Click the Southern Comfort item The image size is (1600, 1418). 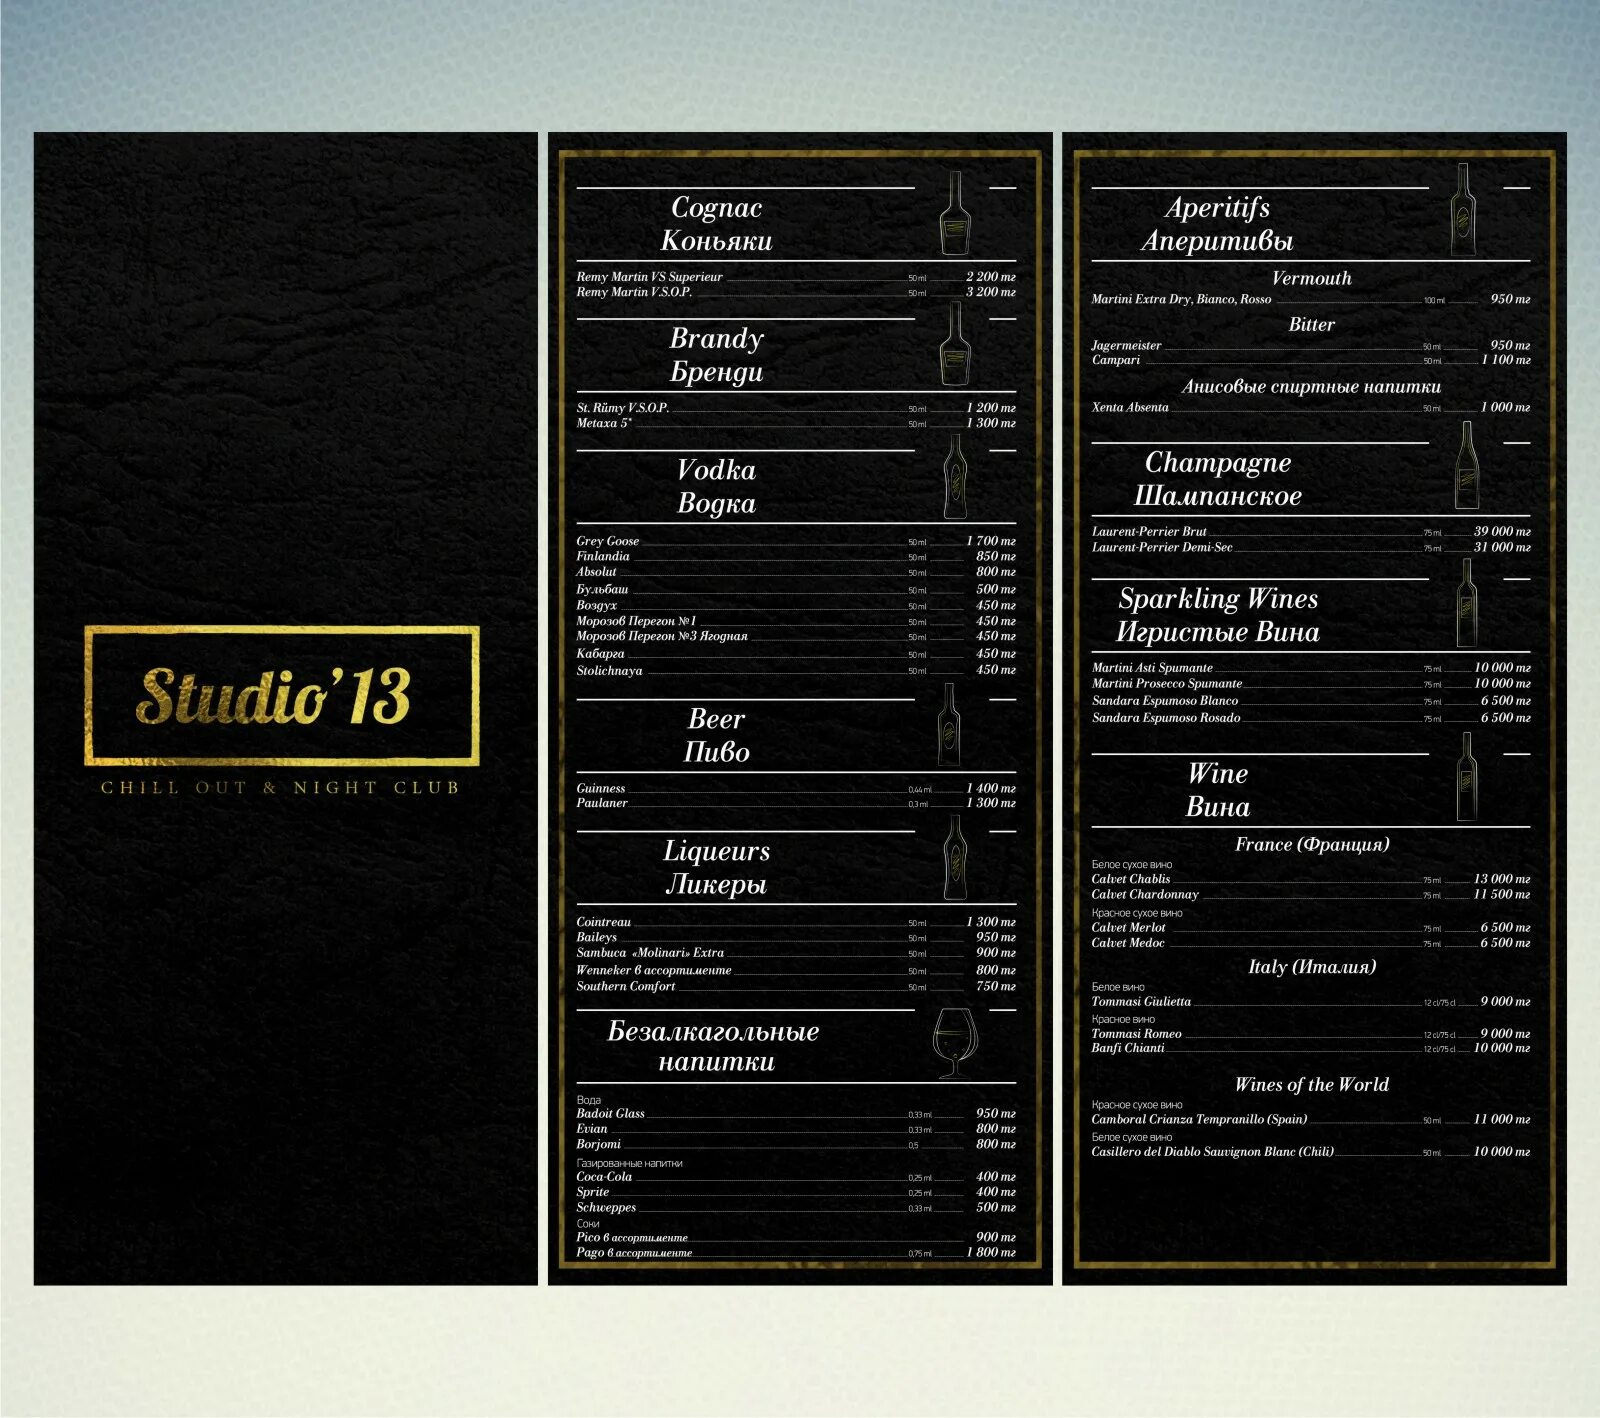pos(796,986)
